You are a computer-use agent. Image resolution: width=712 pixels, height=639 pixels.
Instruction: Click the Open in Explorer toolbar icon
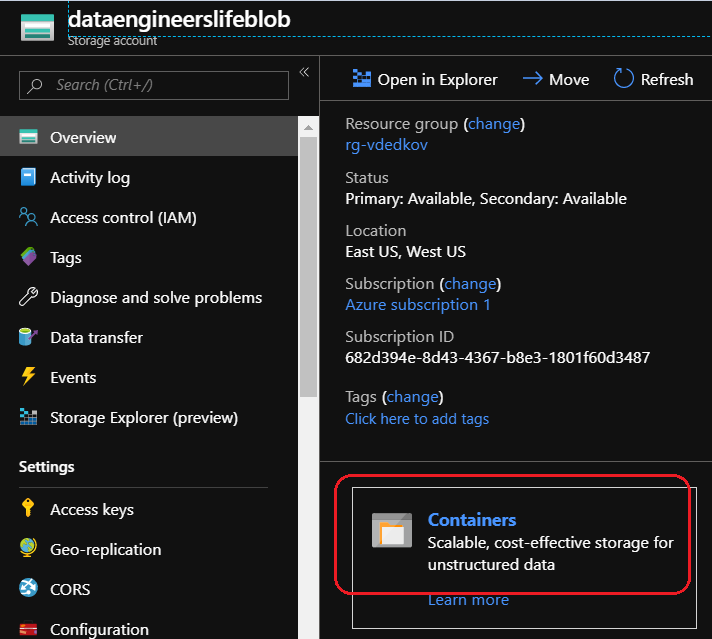tap(362, 79)
